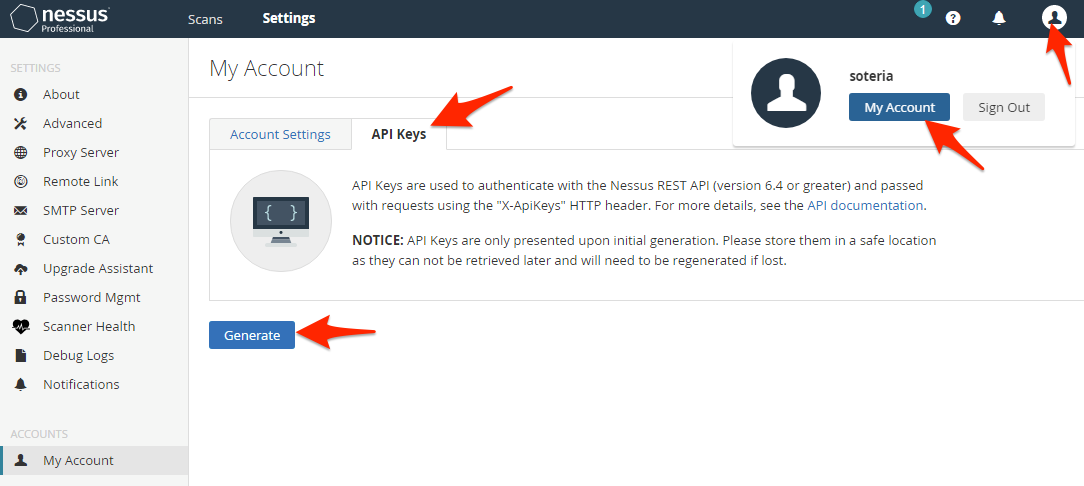Click the user profile icon in header

pyautogui.click(x=1054, y=17)
